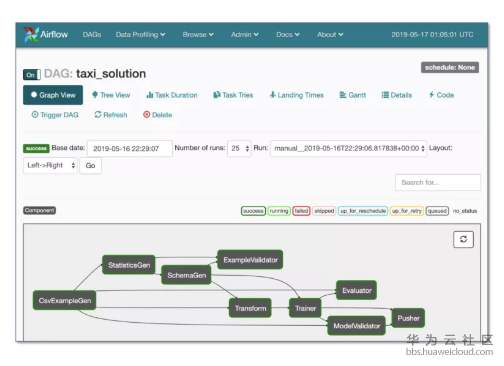Open the Landing Times tab
The width and height of the screenshot is (504, 366).
[297, 95]
